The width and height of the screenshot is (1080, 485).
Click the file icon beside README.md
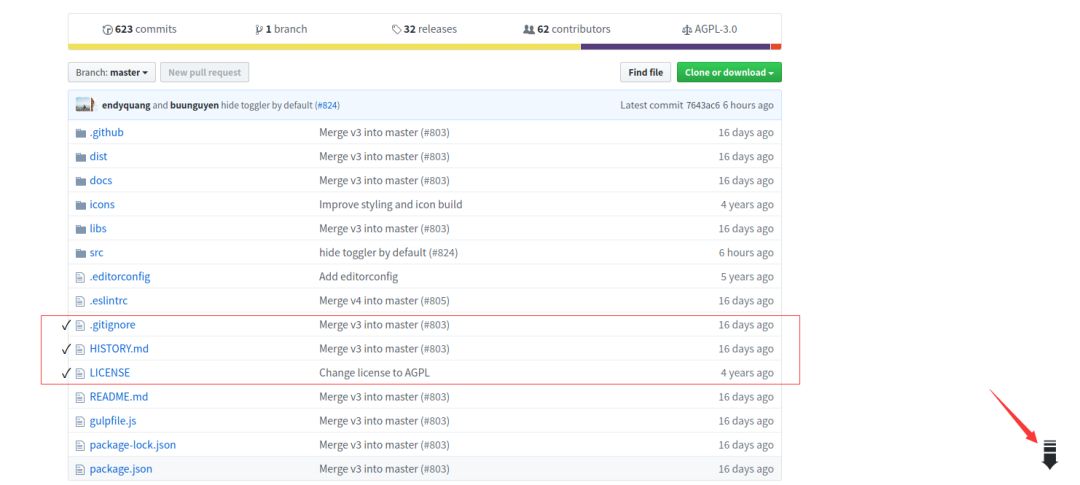click(x=80, y=398)
